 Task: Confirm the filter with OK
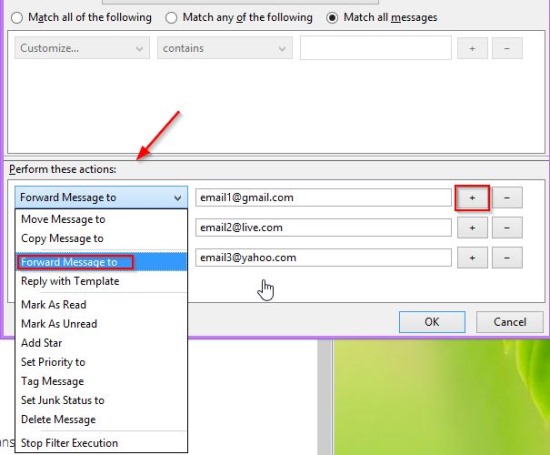click(432, 322)
